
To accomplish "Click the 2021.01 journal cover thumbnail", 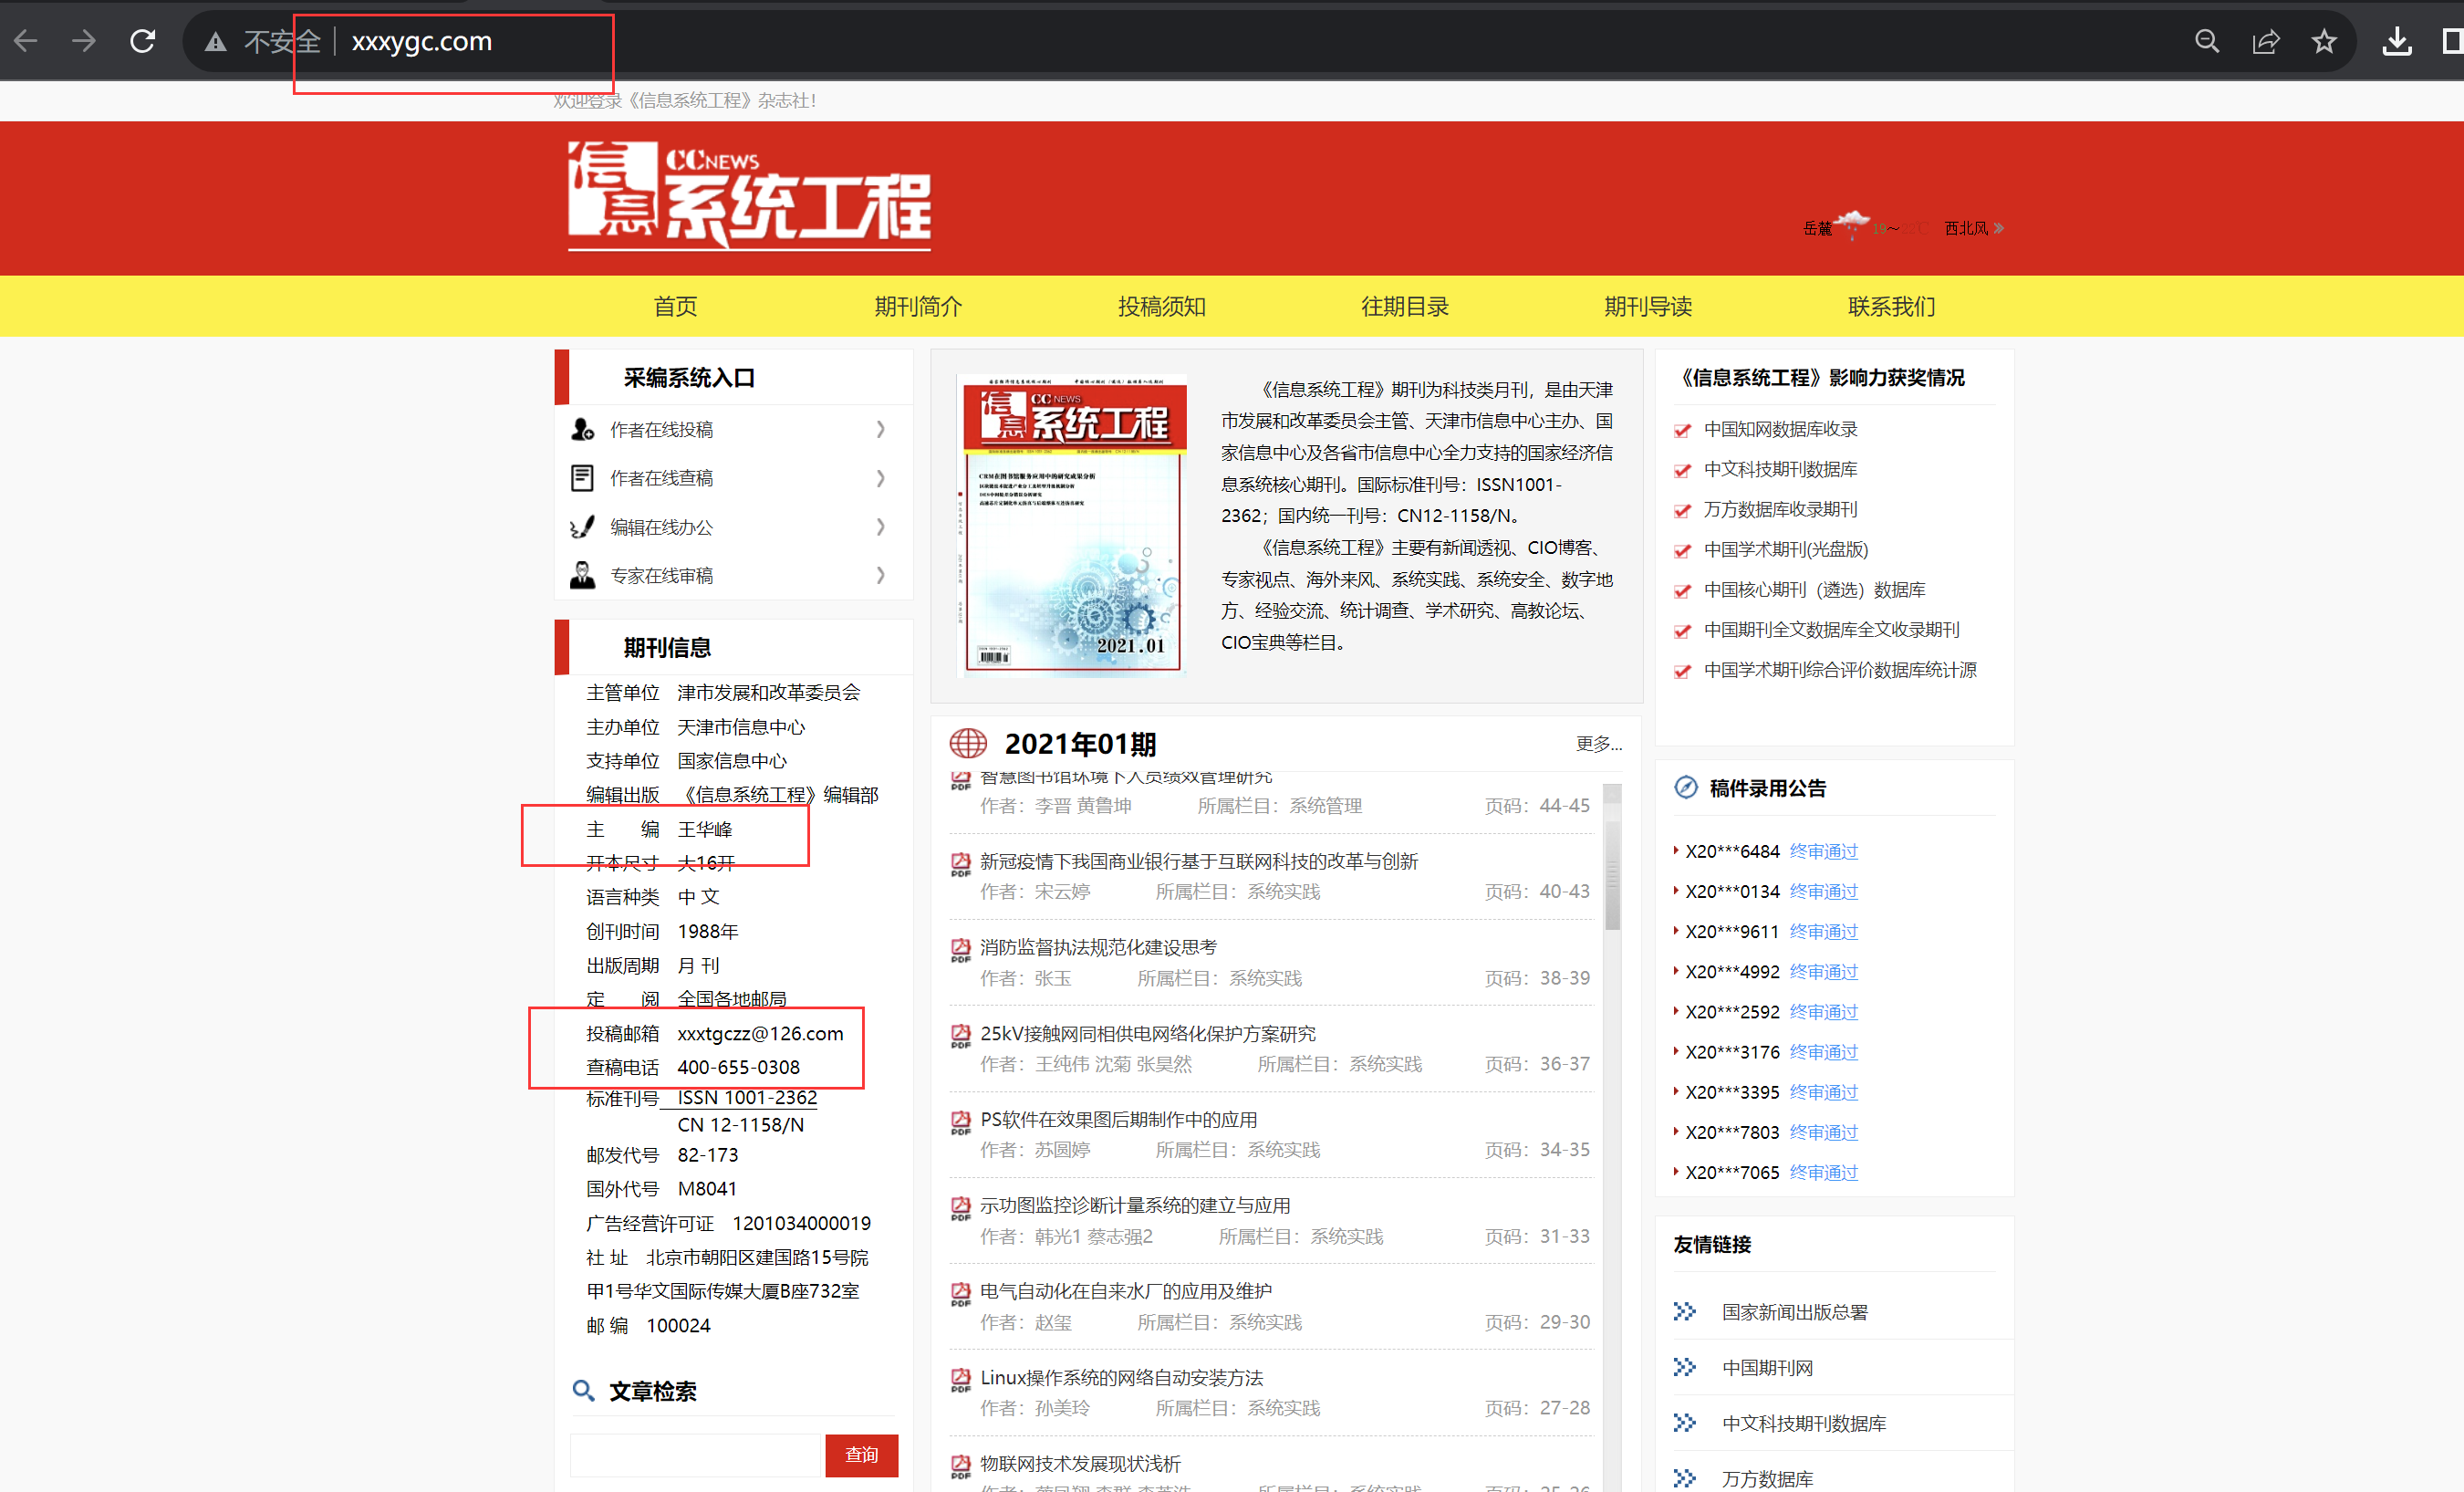I will [1072, 524].
